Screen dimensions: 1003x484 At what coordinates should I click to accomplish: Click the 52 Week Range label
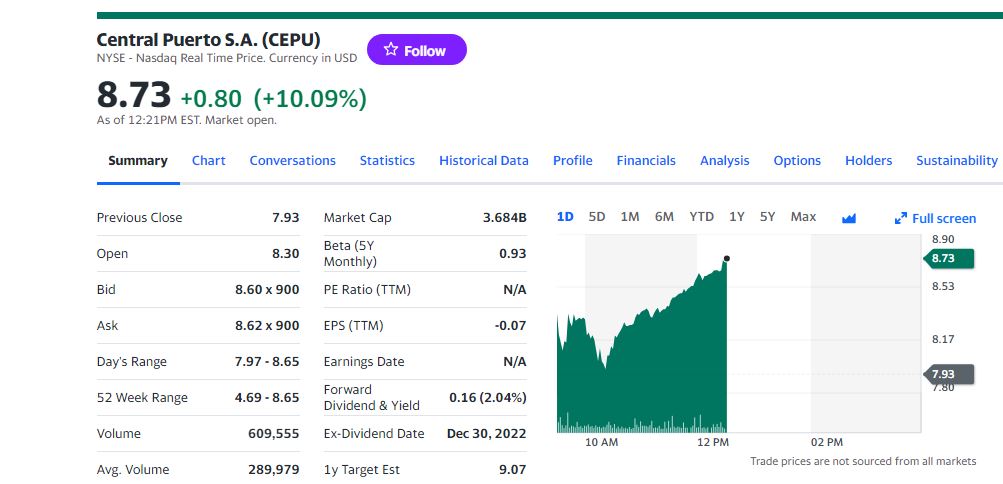tap(142, 398)
